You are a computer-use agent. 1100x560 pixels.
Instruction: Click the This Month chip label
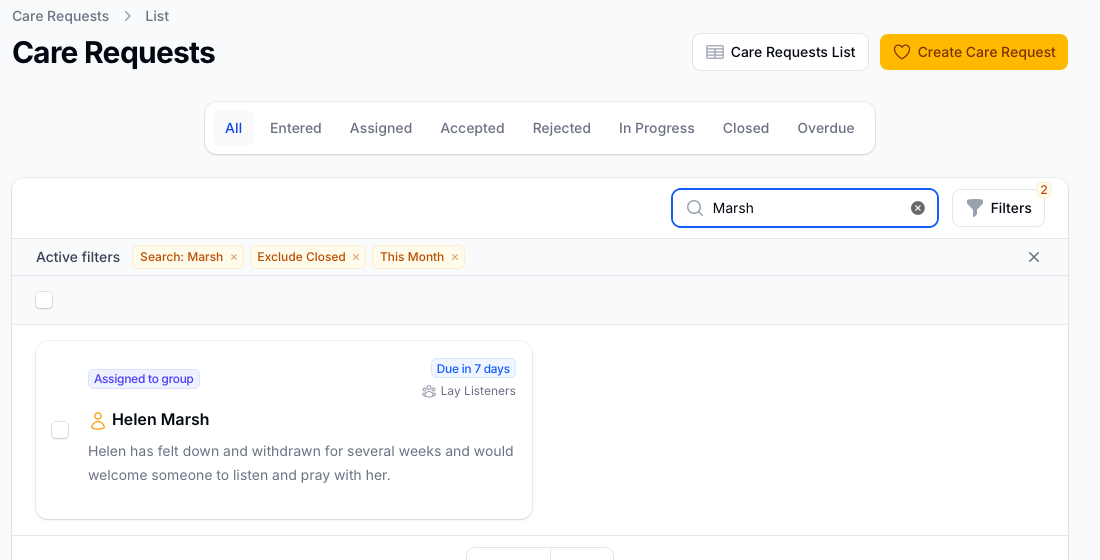click(x=412, y=257)
